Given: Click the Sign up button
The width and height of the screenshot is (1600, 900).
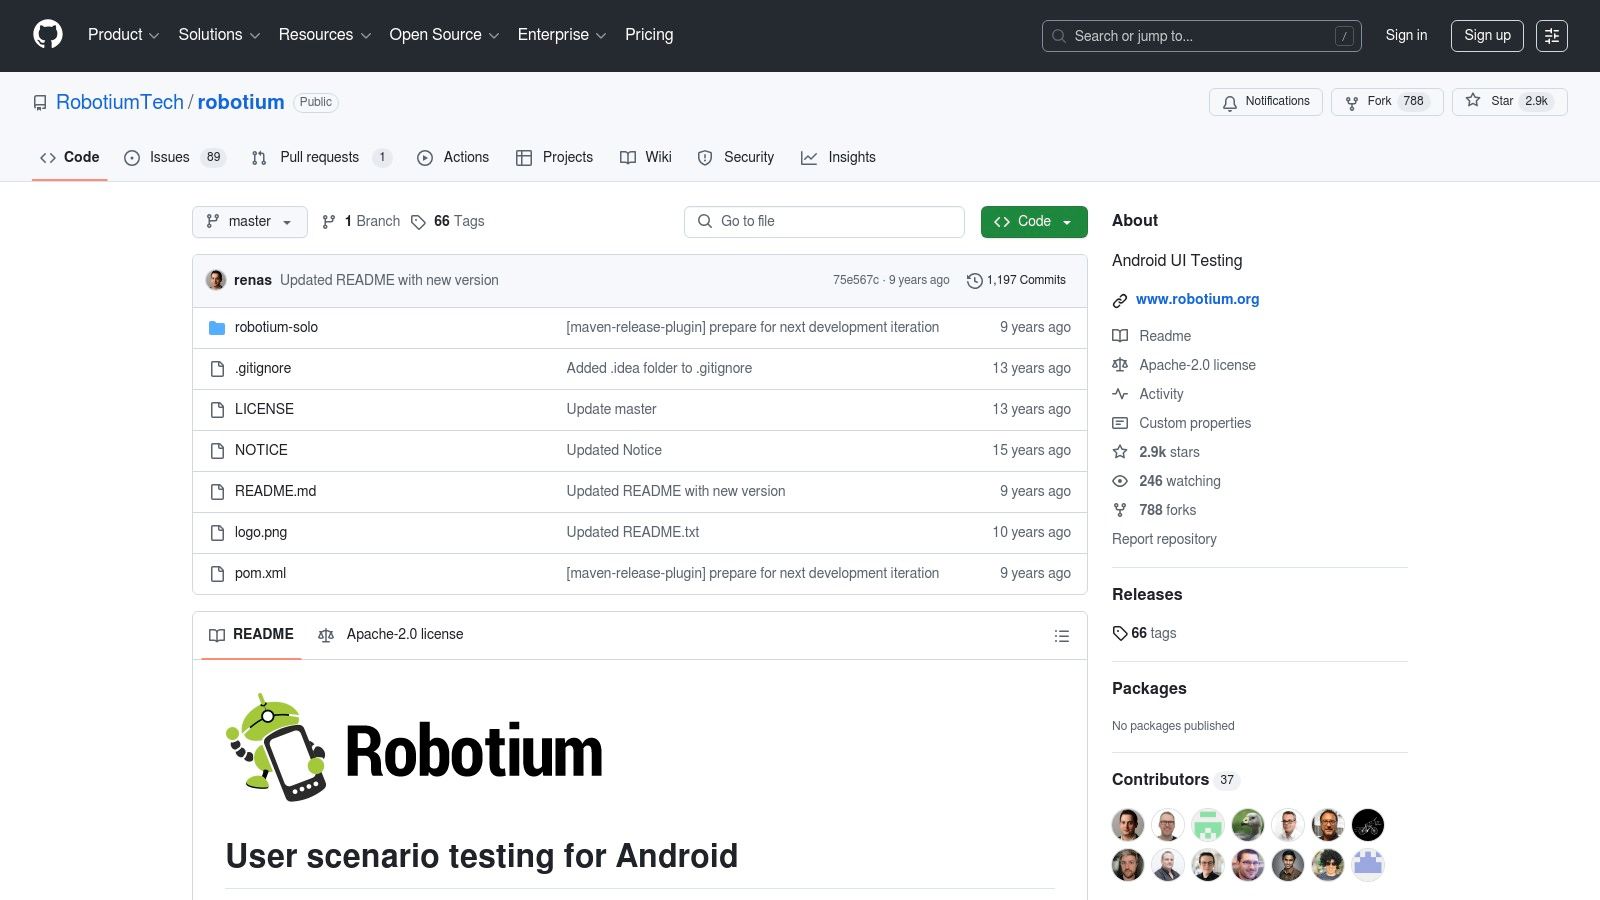Looking at the screenshot, I should [x=1487, y=36].
